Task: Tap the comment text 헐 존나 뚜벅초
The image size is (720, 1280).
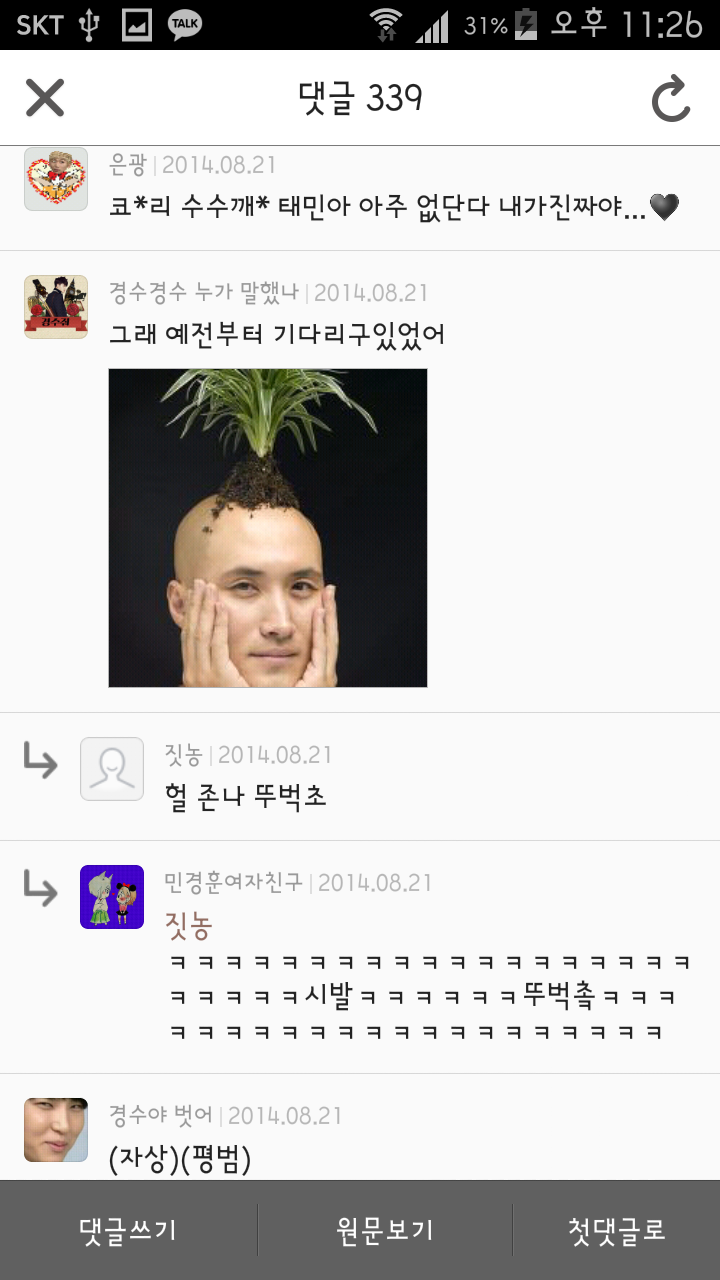Action: tap(246, 797)
